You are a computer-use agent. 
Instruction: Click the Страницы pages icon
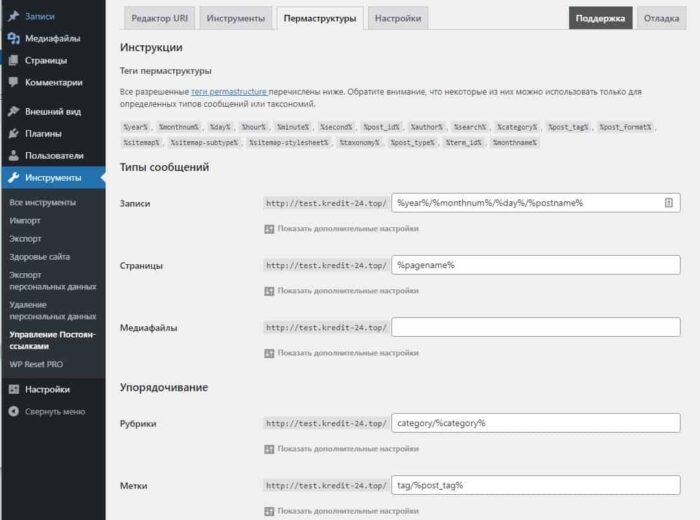[x=13, y=61]
